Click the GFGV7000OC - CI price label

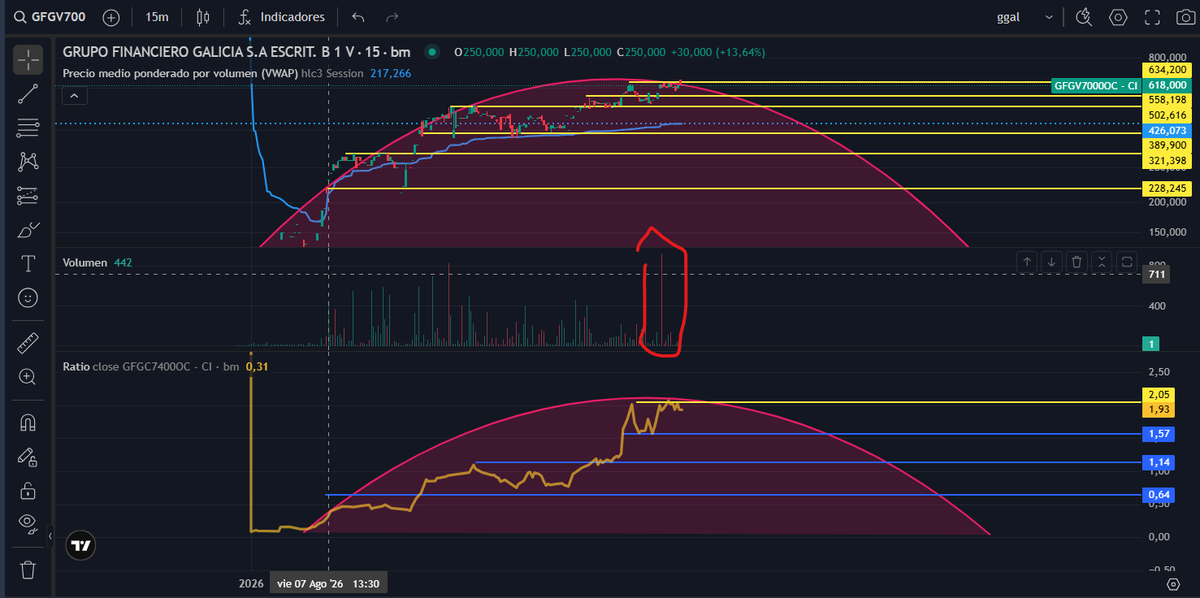(1096, 86)
